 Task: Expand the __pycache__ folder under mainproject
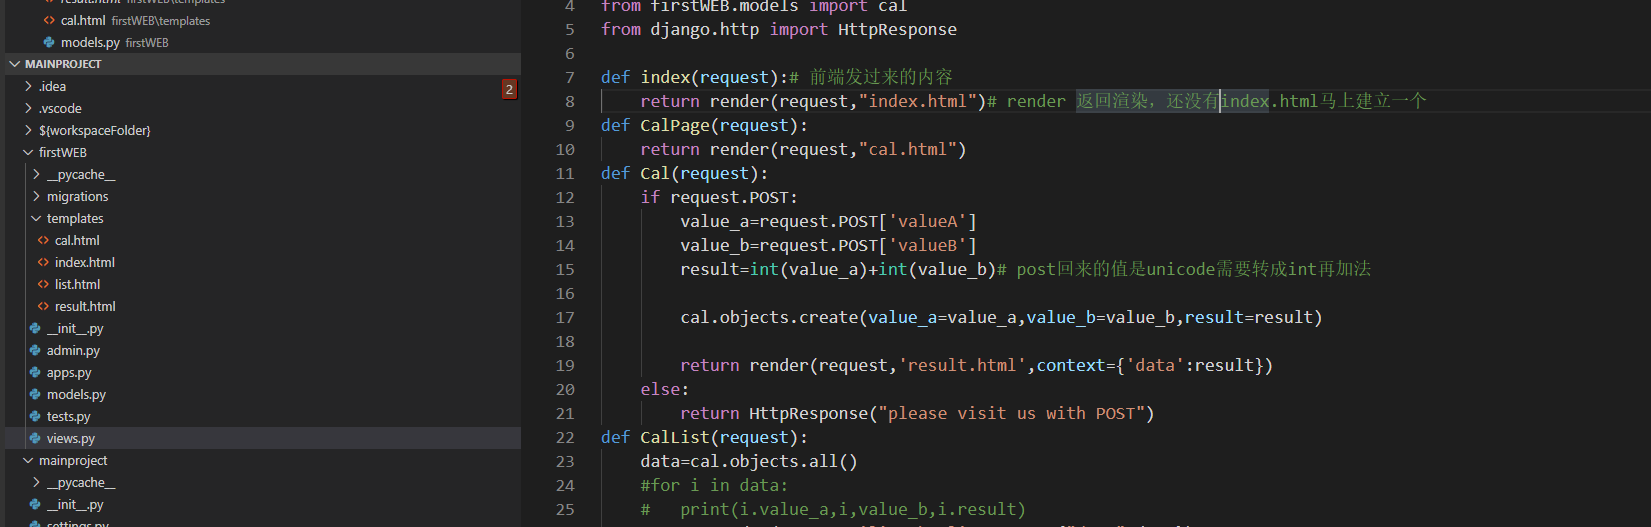point(262,483)
